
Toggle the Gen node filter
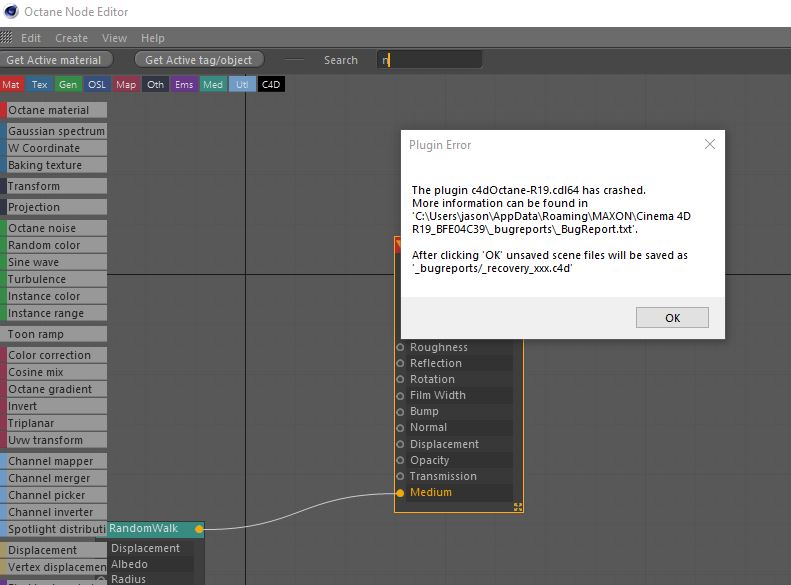click(68, 85)
